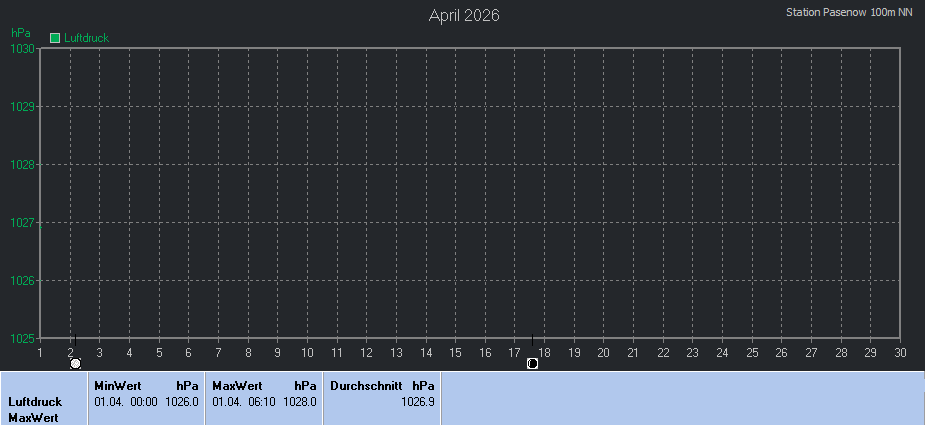The height and width of the screenshot is (425, 925).
Task: Click the new moon icon near day 17
Action: [532, 364]
